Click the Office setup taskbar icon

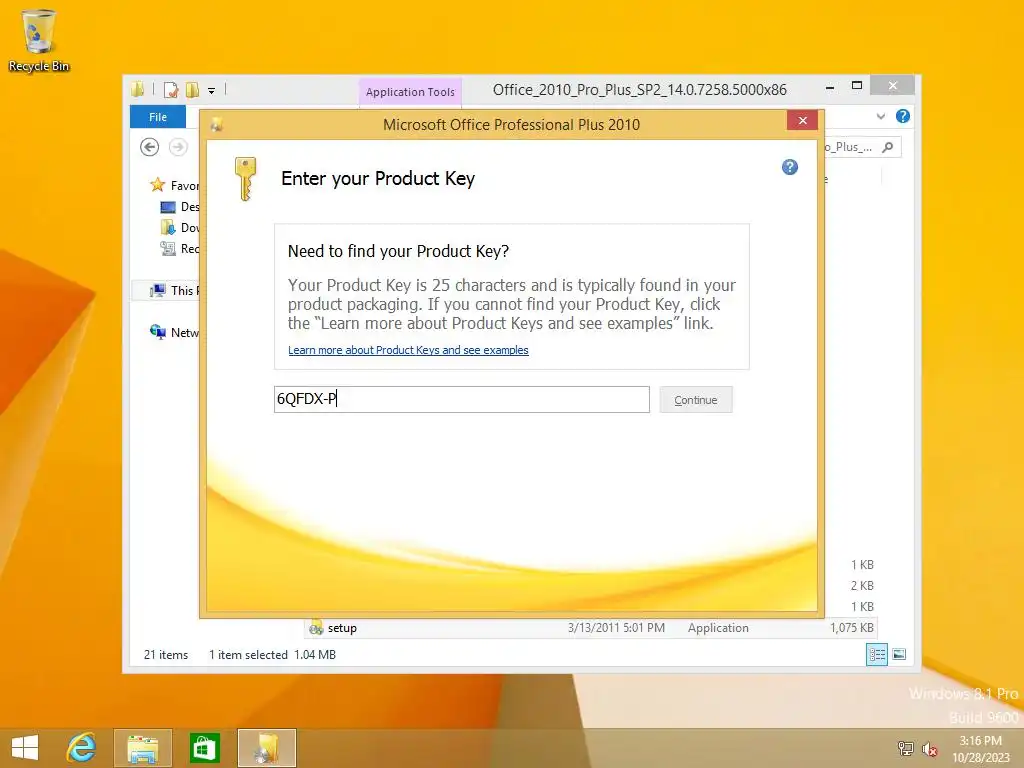(x=266, y=748)
